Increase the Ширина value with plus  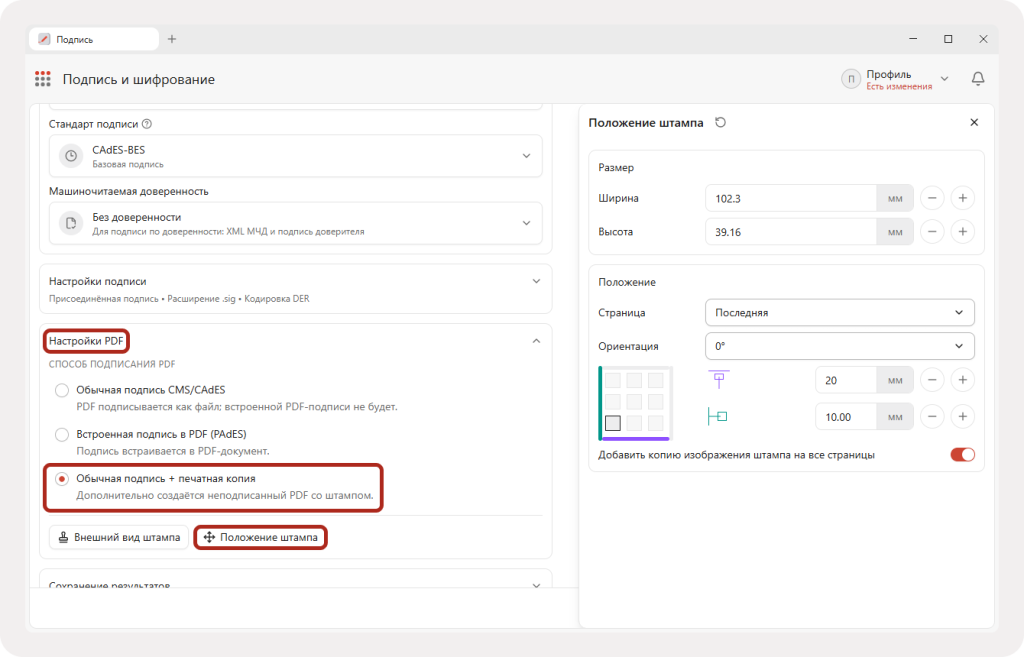click(x=963, y=198)
